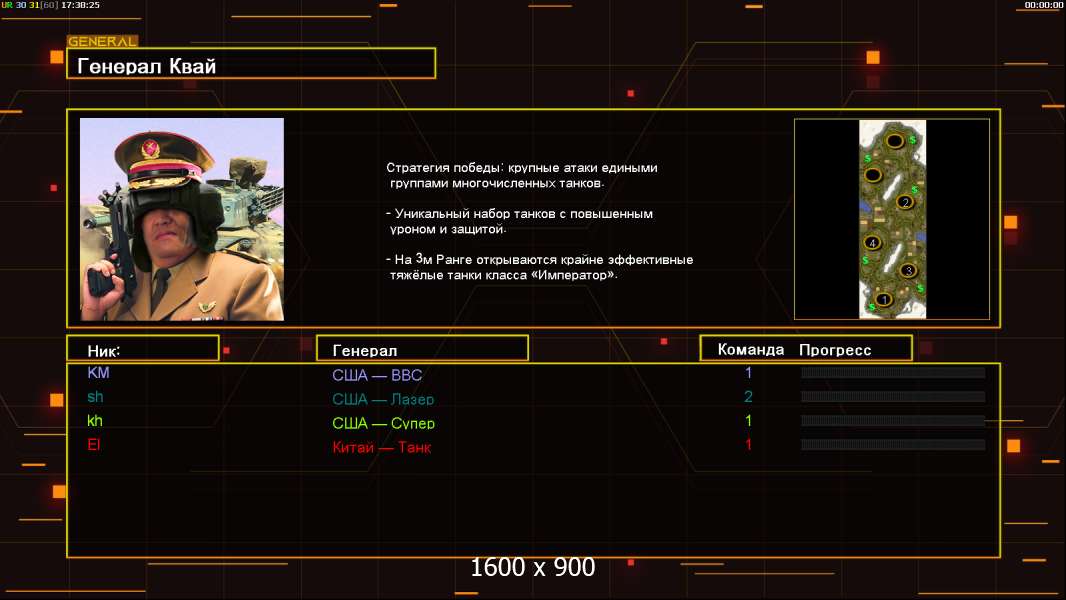Select start position 2 on the minimap

[x=905, y=202]
